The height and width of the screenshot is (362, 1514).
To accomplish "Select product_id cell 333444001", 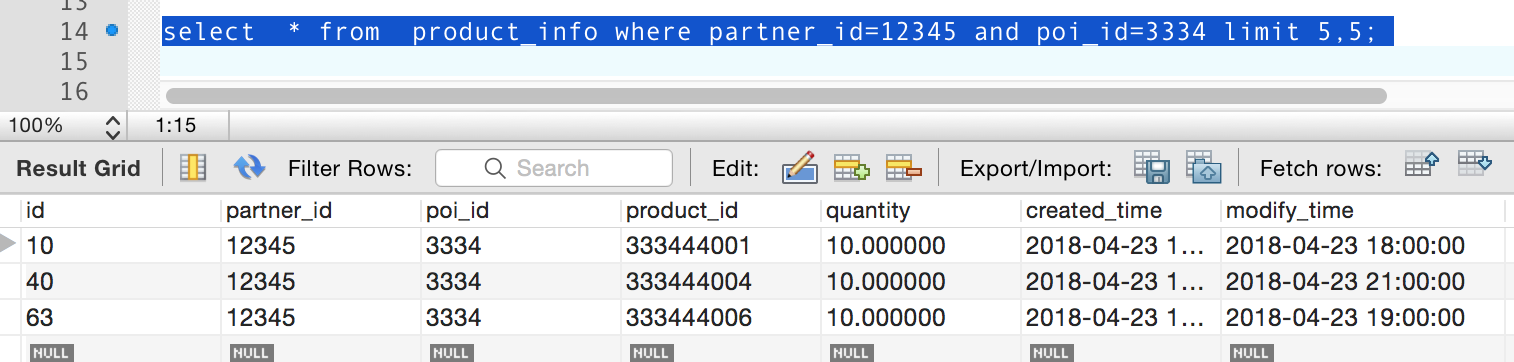I will tap(721, 246).
